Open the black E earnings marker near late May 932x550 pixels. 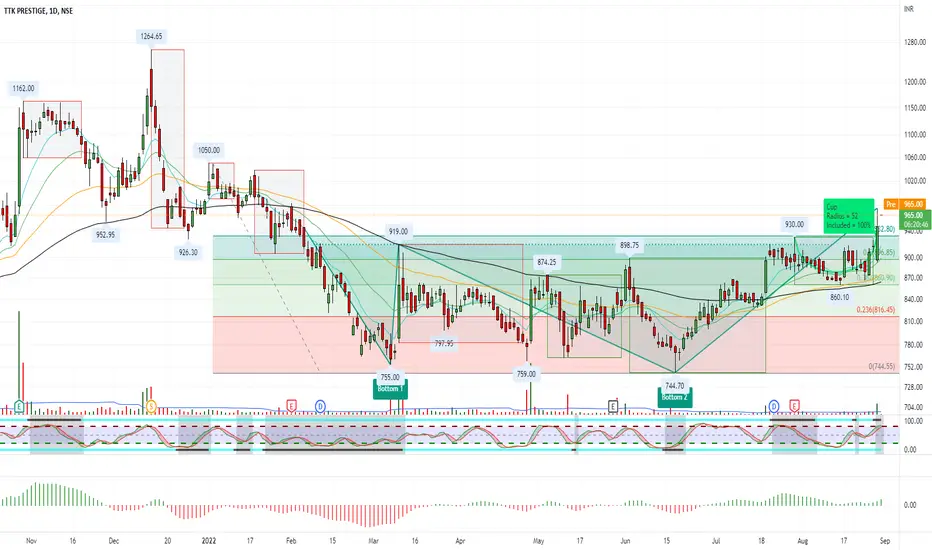[613, 407]
